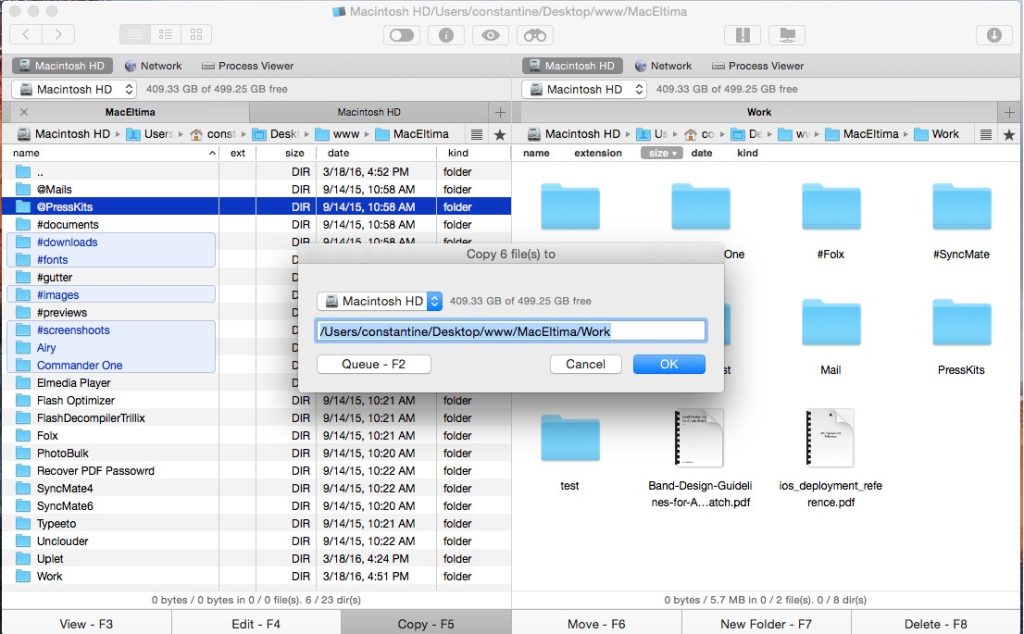Image resolution: width=1024 pixels, height=634 pixels.
Task: Open right panel Macintosh HD drive dropdown
Action: pyautogui.click(x=584, y=89)
